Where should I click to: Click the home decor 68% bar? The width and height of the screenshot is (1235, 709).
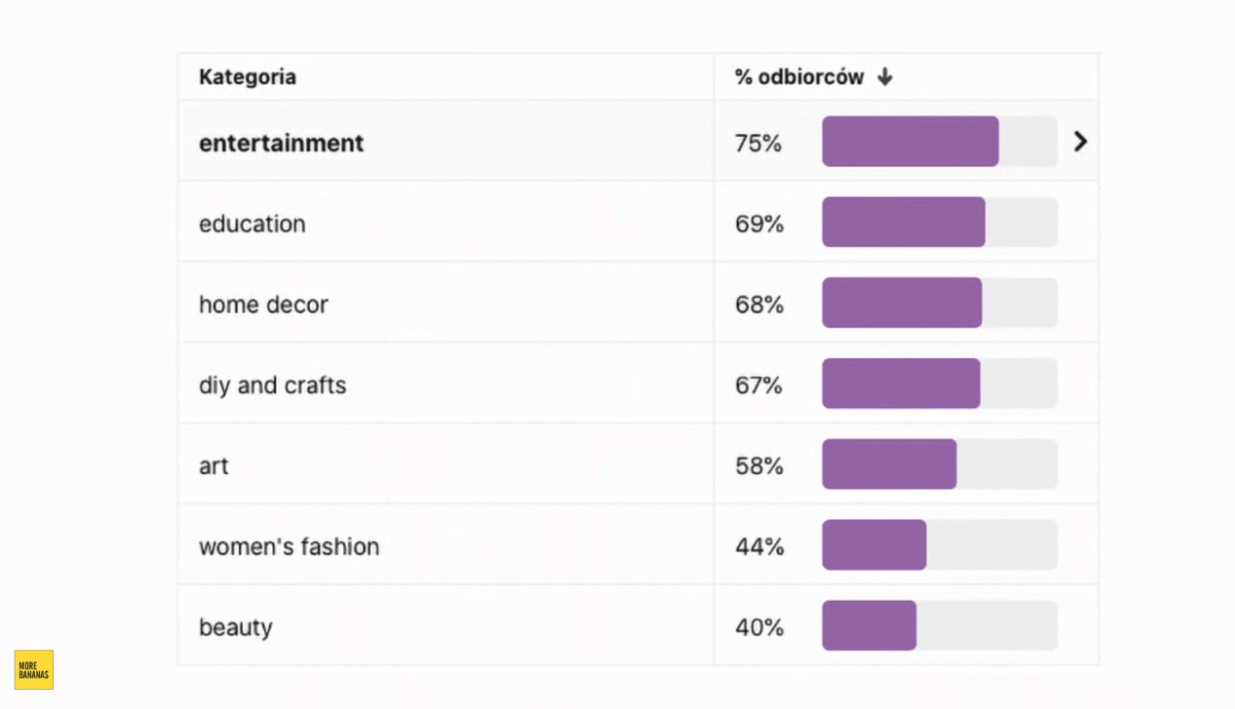tap(902, 303)
